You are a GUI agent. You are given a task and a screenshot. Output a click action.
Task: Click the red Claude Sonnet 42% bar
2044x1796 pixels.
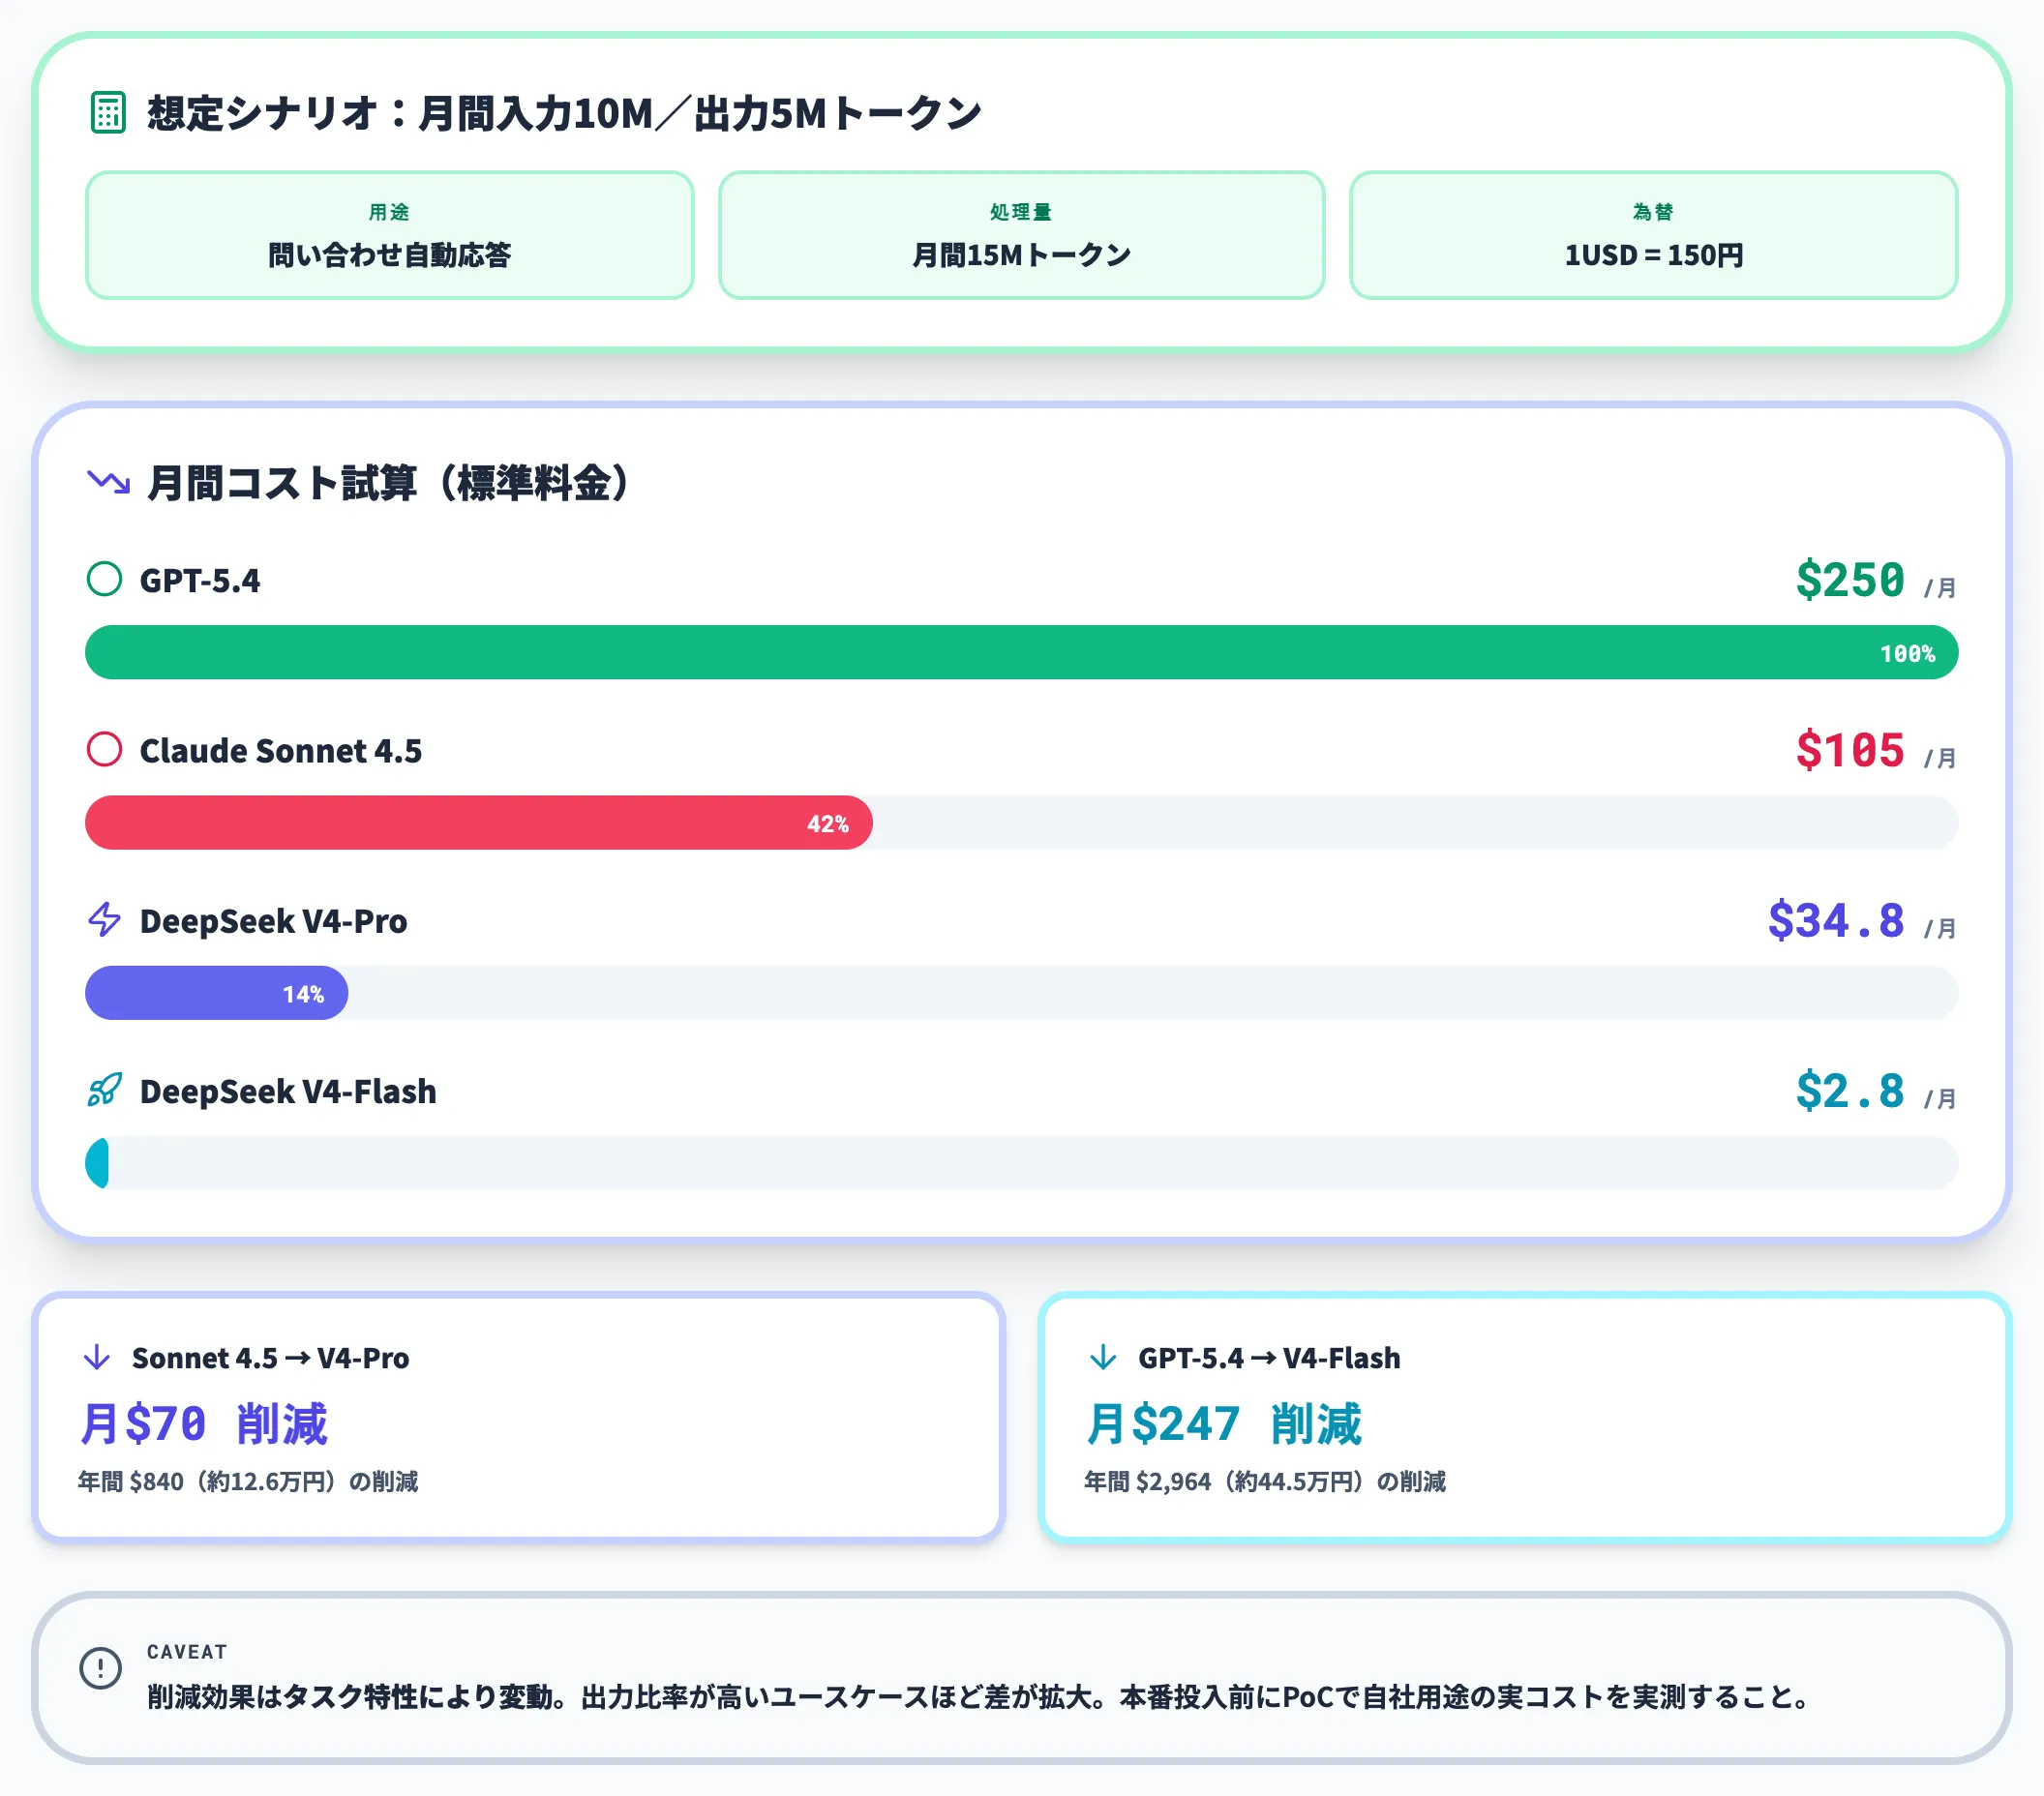pyautogui.click(x=478, y=823)
